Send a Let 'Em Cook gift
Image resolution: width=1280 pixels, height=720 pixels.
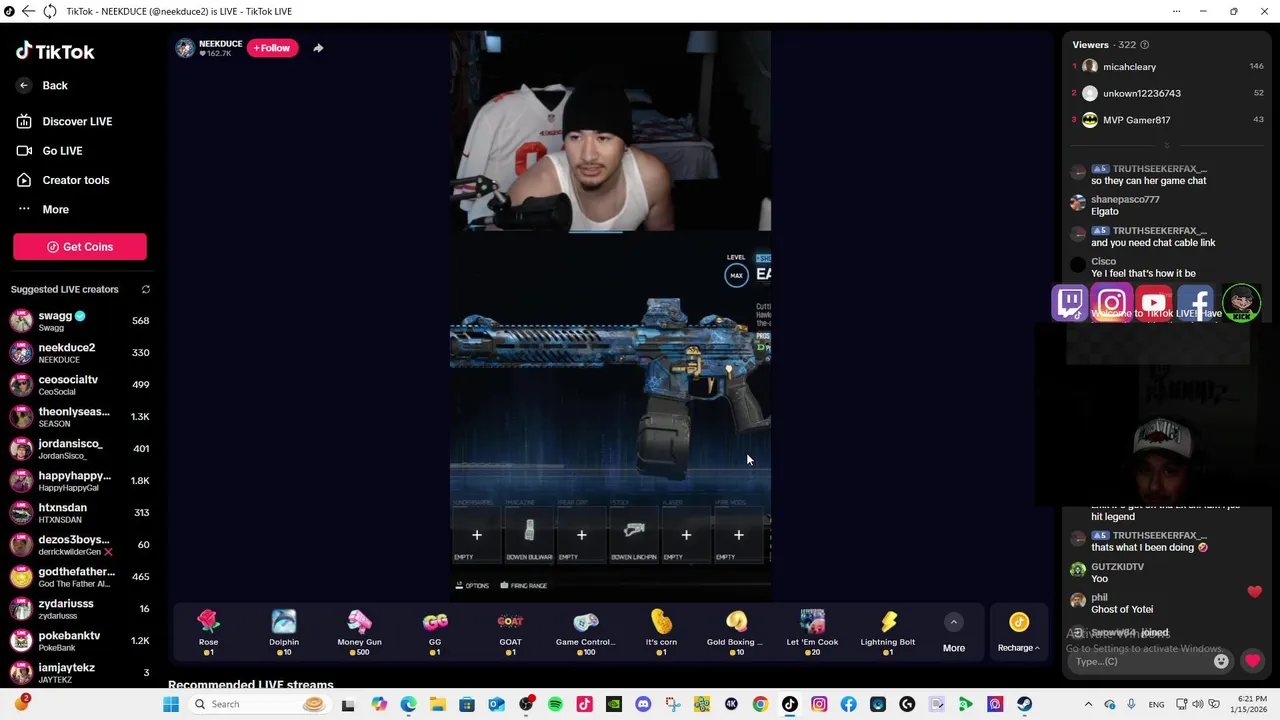(x=812, y=633)
